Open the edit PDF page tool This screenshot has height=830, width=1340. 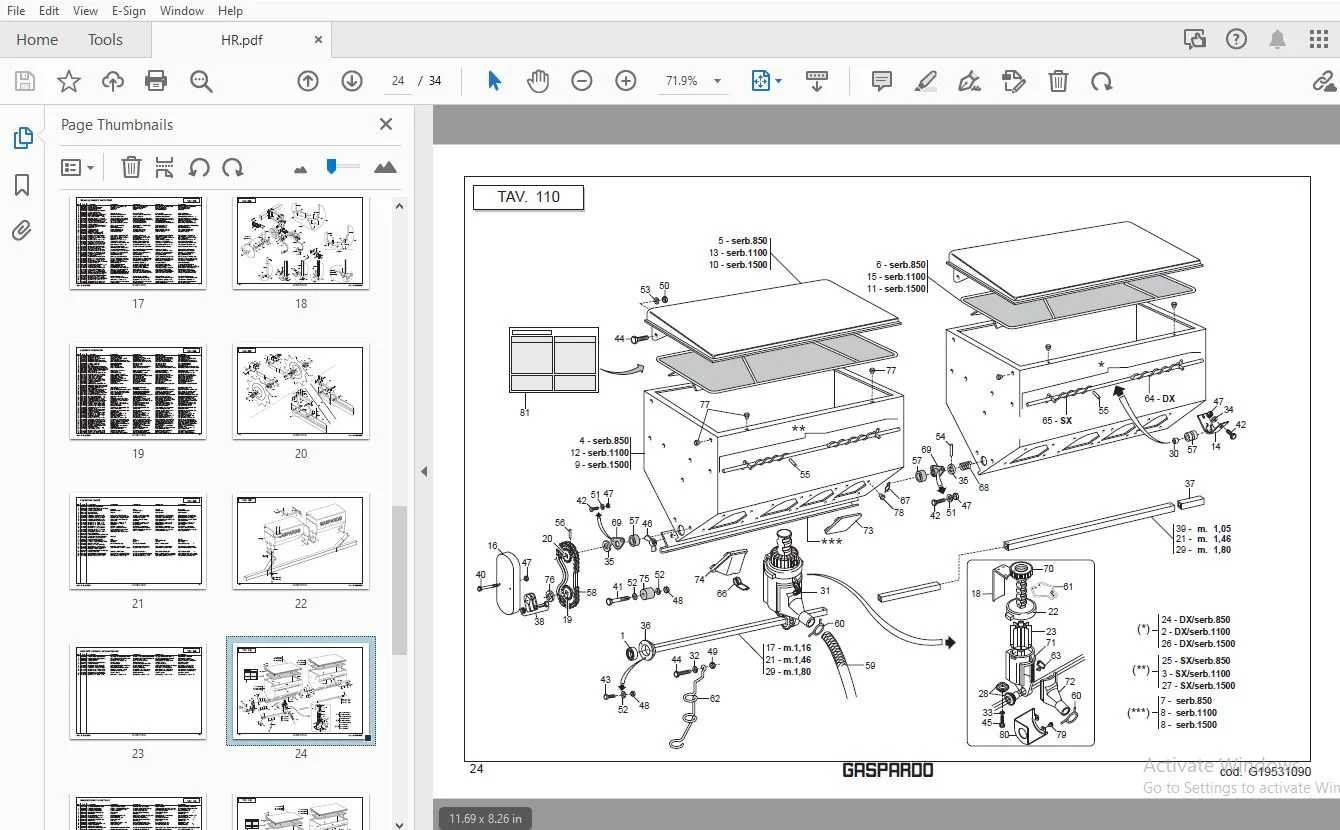(1013, 81)
